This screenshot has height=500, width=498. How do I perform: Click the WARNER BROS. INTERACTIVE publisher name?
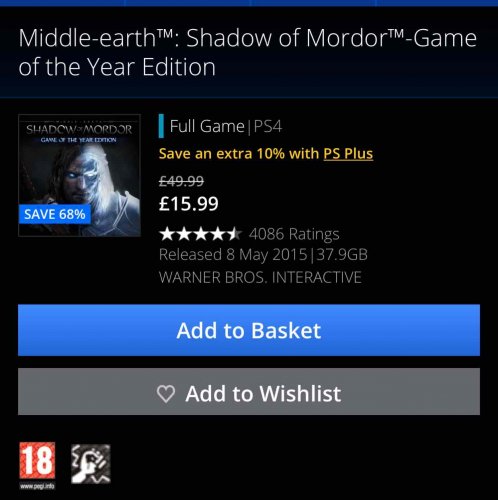click(x=260, y=277)
